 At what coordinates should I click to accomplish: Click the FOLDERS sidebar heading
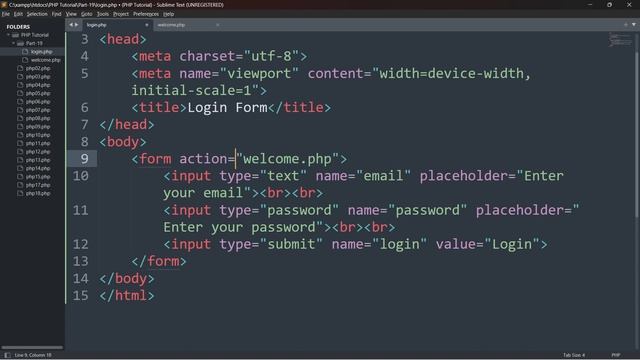tap(18, 27)
